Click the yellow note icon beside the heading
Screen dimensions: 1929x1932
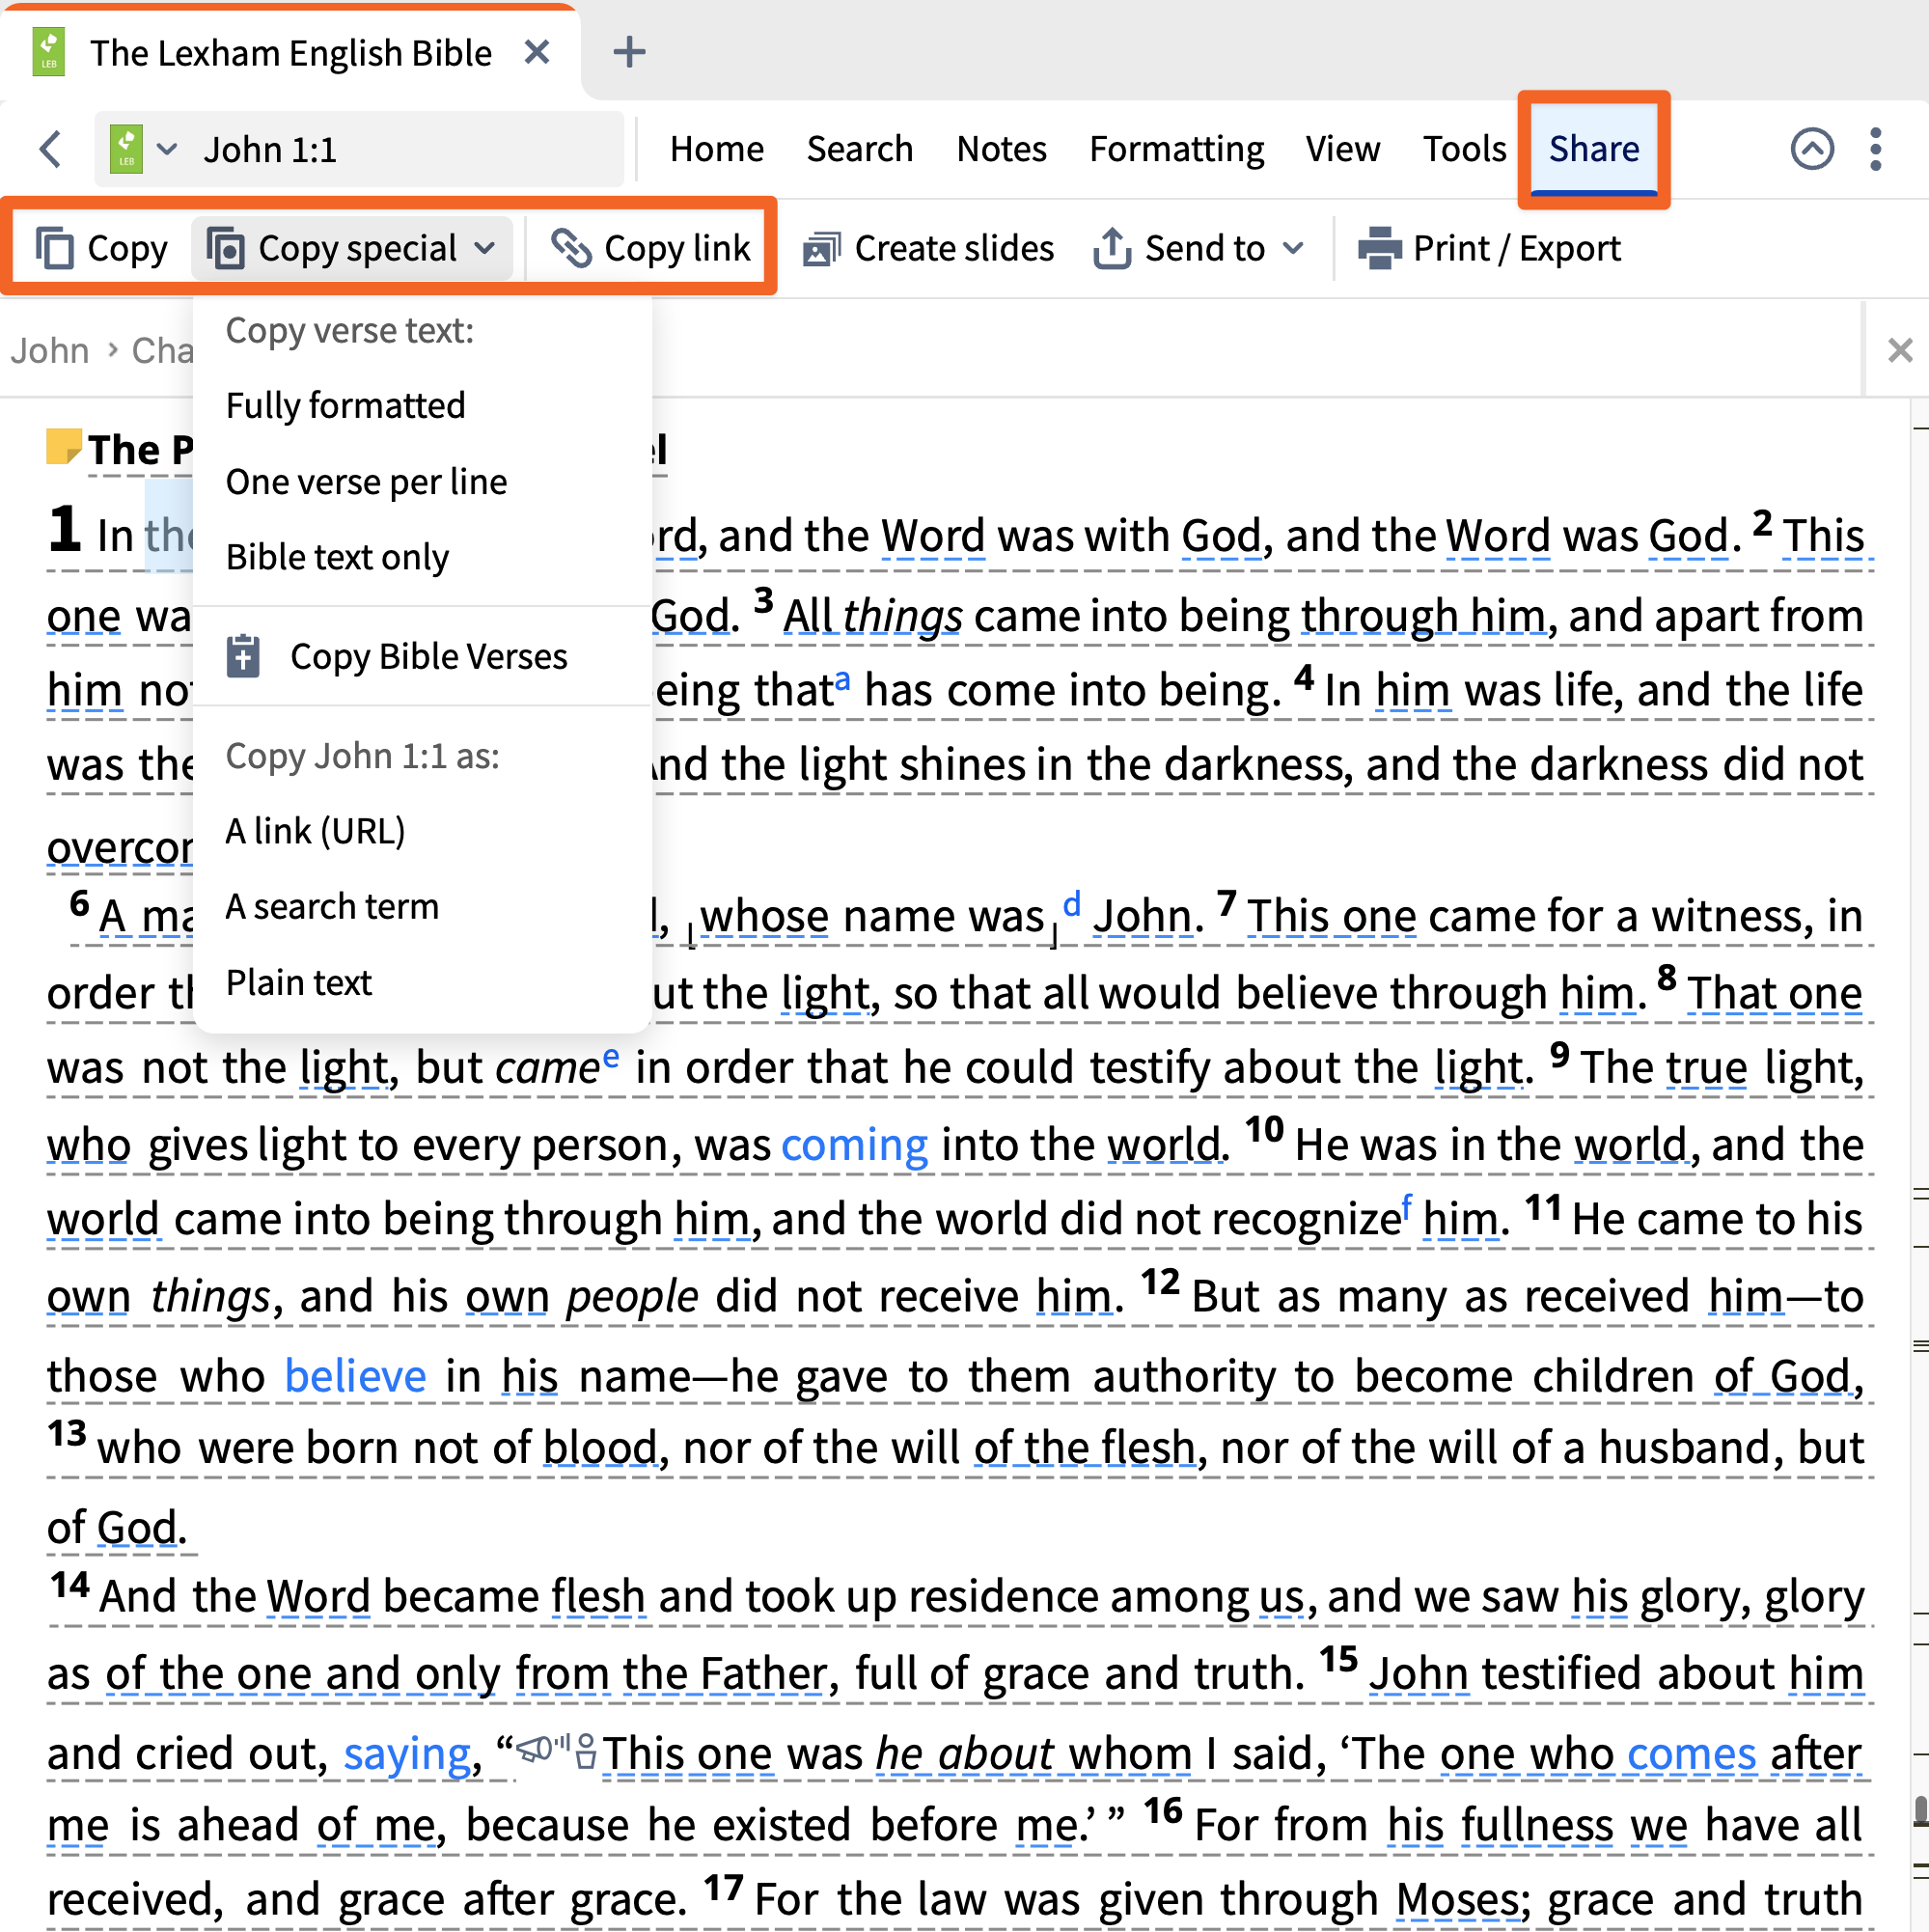pos(64,447)
